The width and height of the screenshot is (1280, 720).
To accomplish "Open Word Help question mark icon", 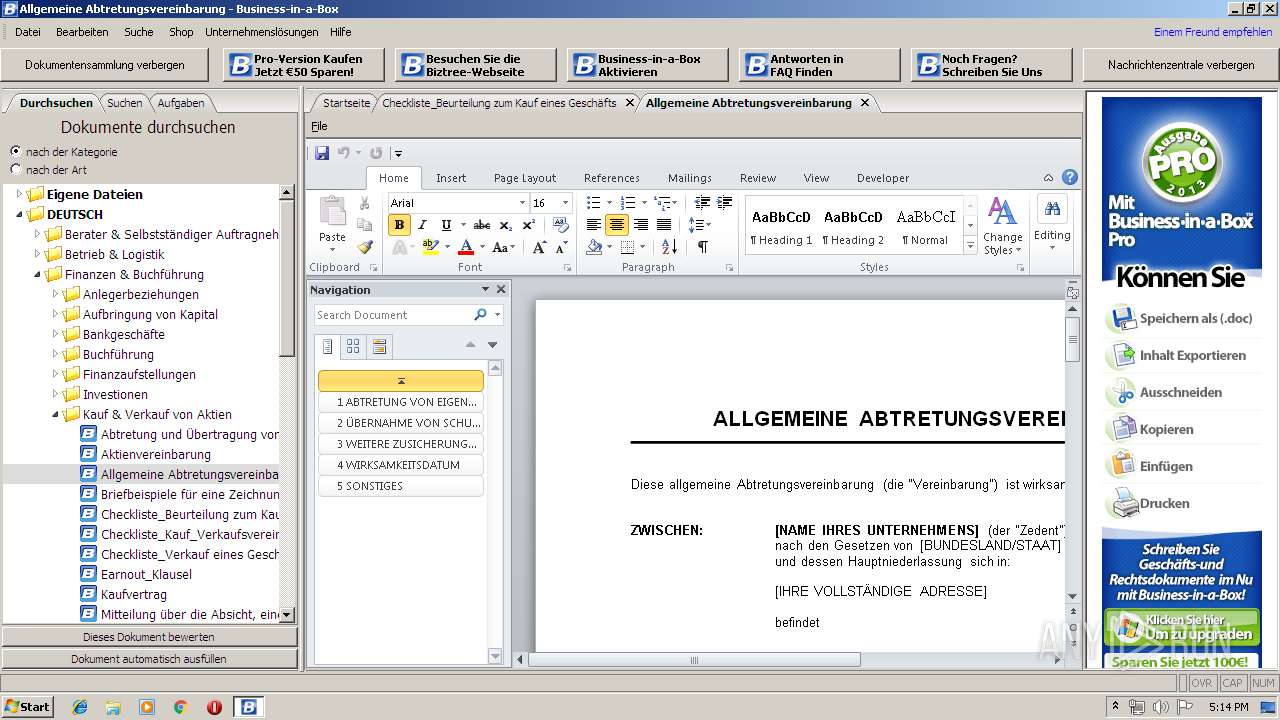I will 1070,178.
